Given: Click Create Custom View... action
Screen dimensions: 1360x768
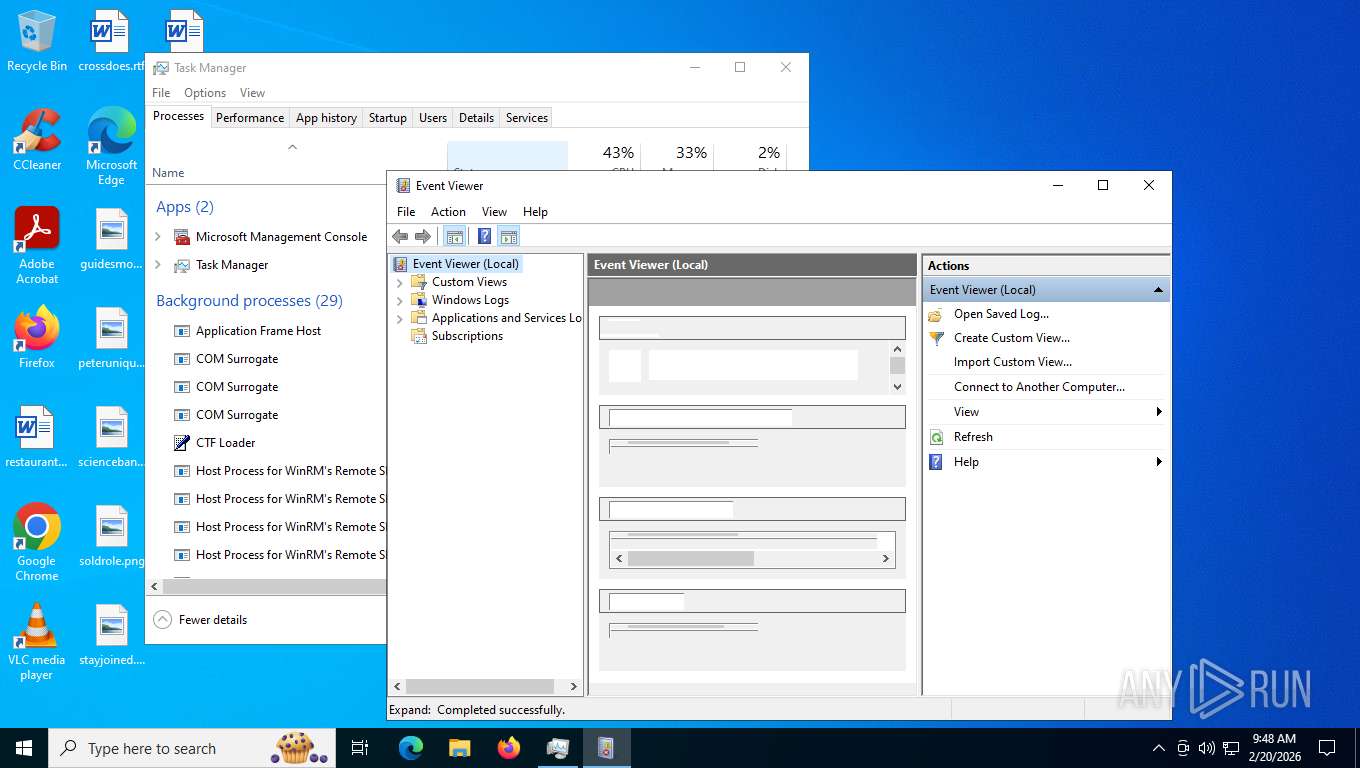Looking at the screenshot, I should click(x=1012, y=338).
